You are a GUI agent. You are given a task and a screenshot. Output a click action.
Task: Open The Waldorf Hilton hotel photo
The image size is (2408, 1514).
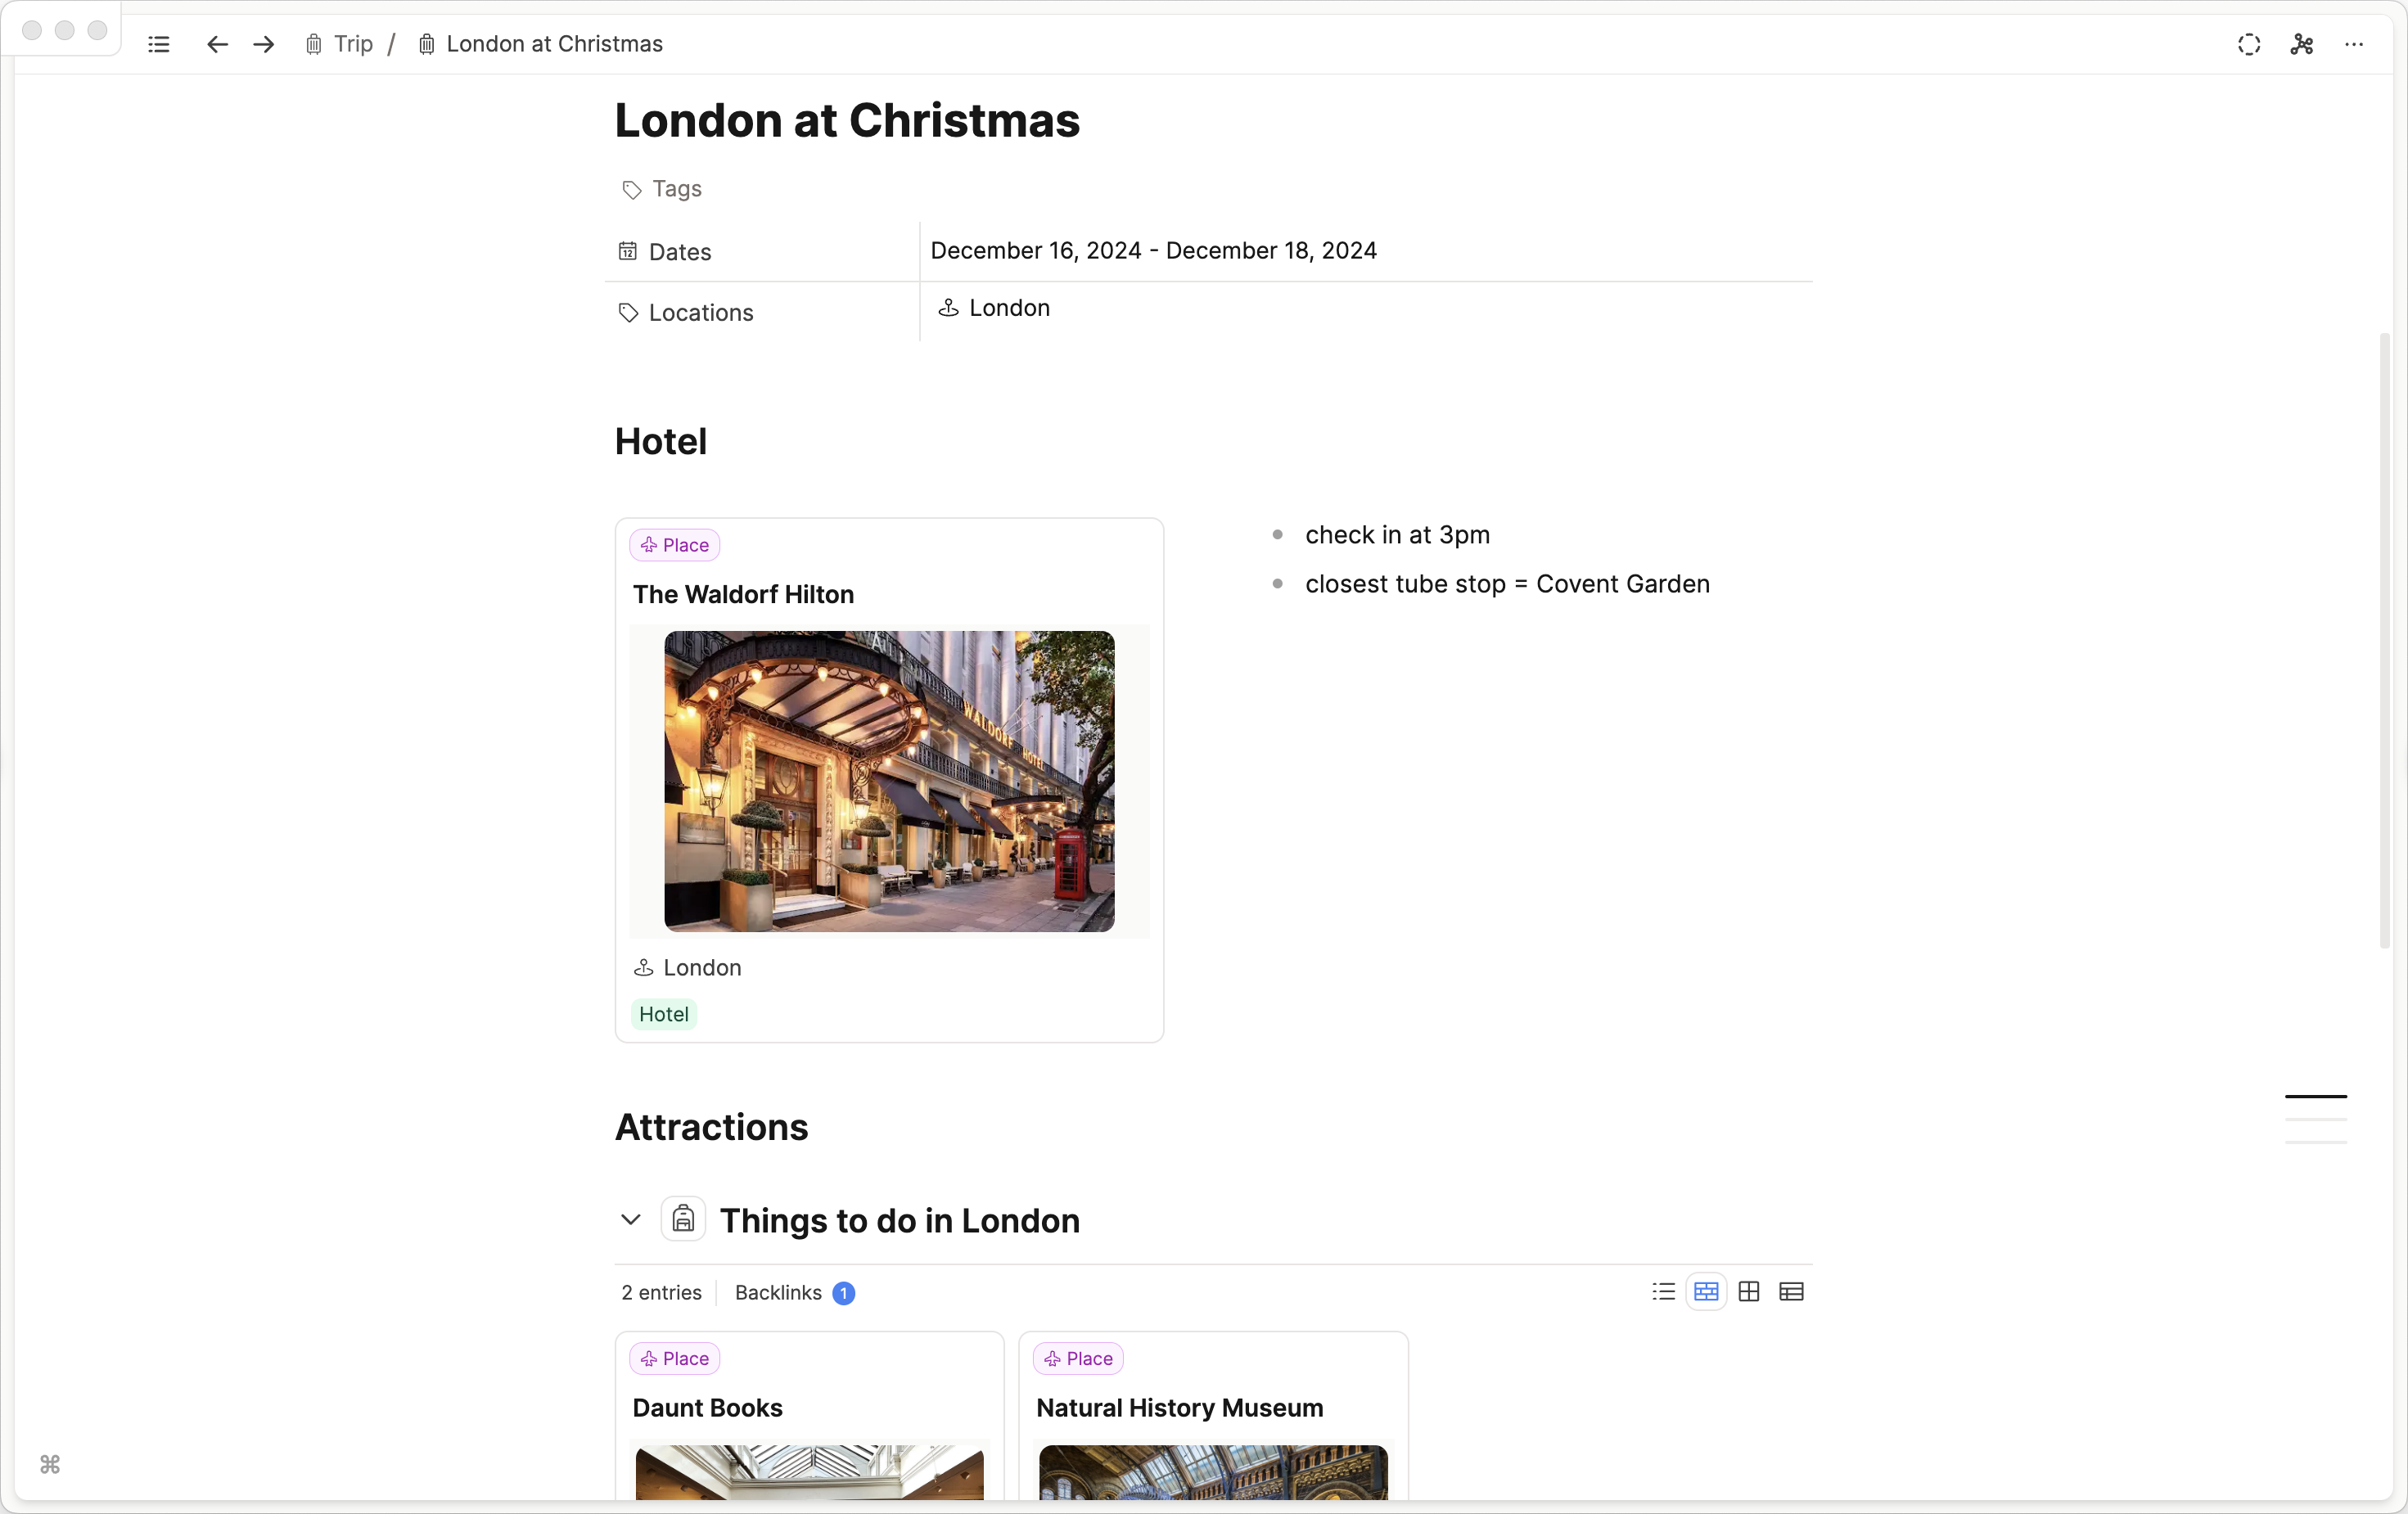[889, 781]
